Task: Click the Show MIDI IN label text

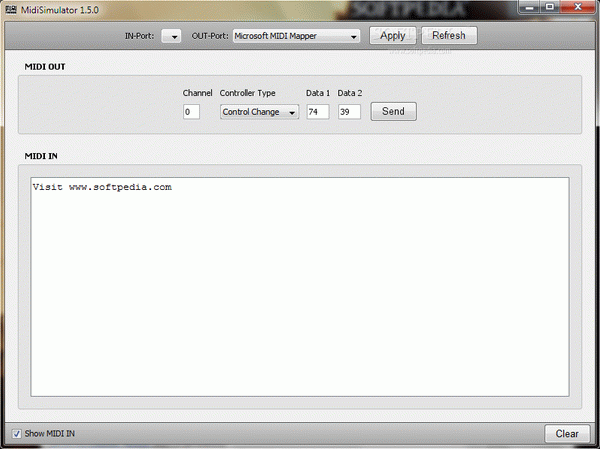Action: coord(50,434)
